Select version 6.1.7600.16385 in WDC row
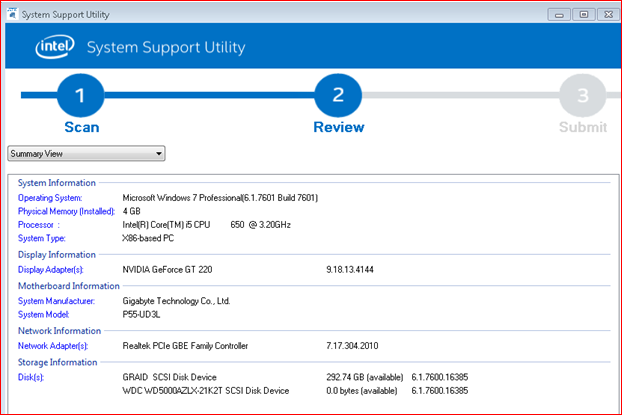 point(440,391)
